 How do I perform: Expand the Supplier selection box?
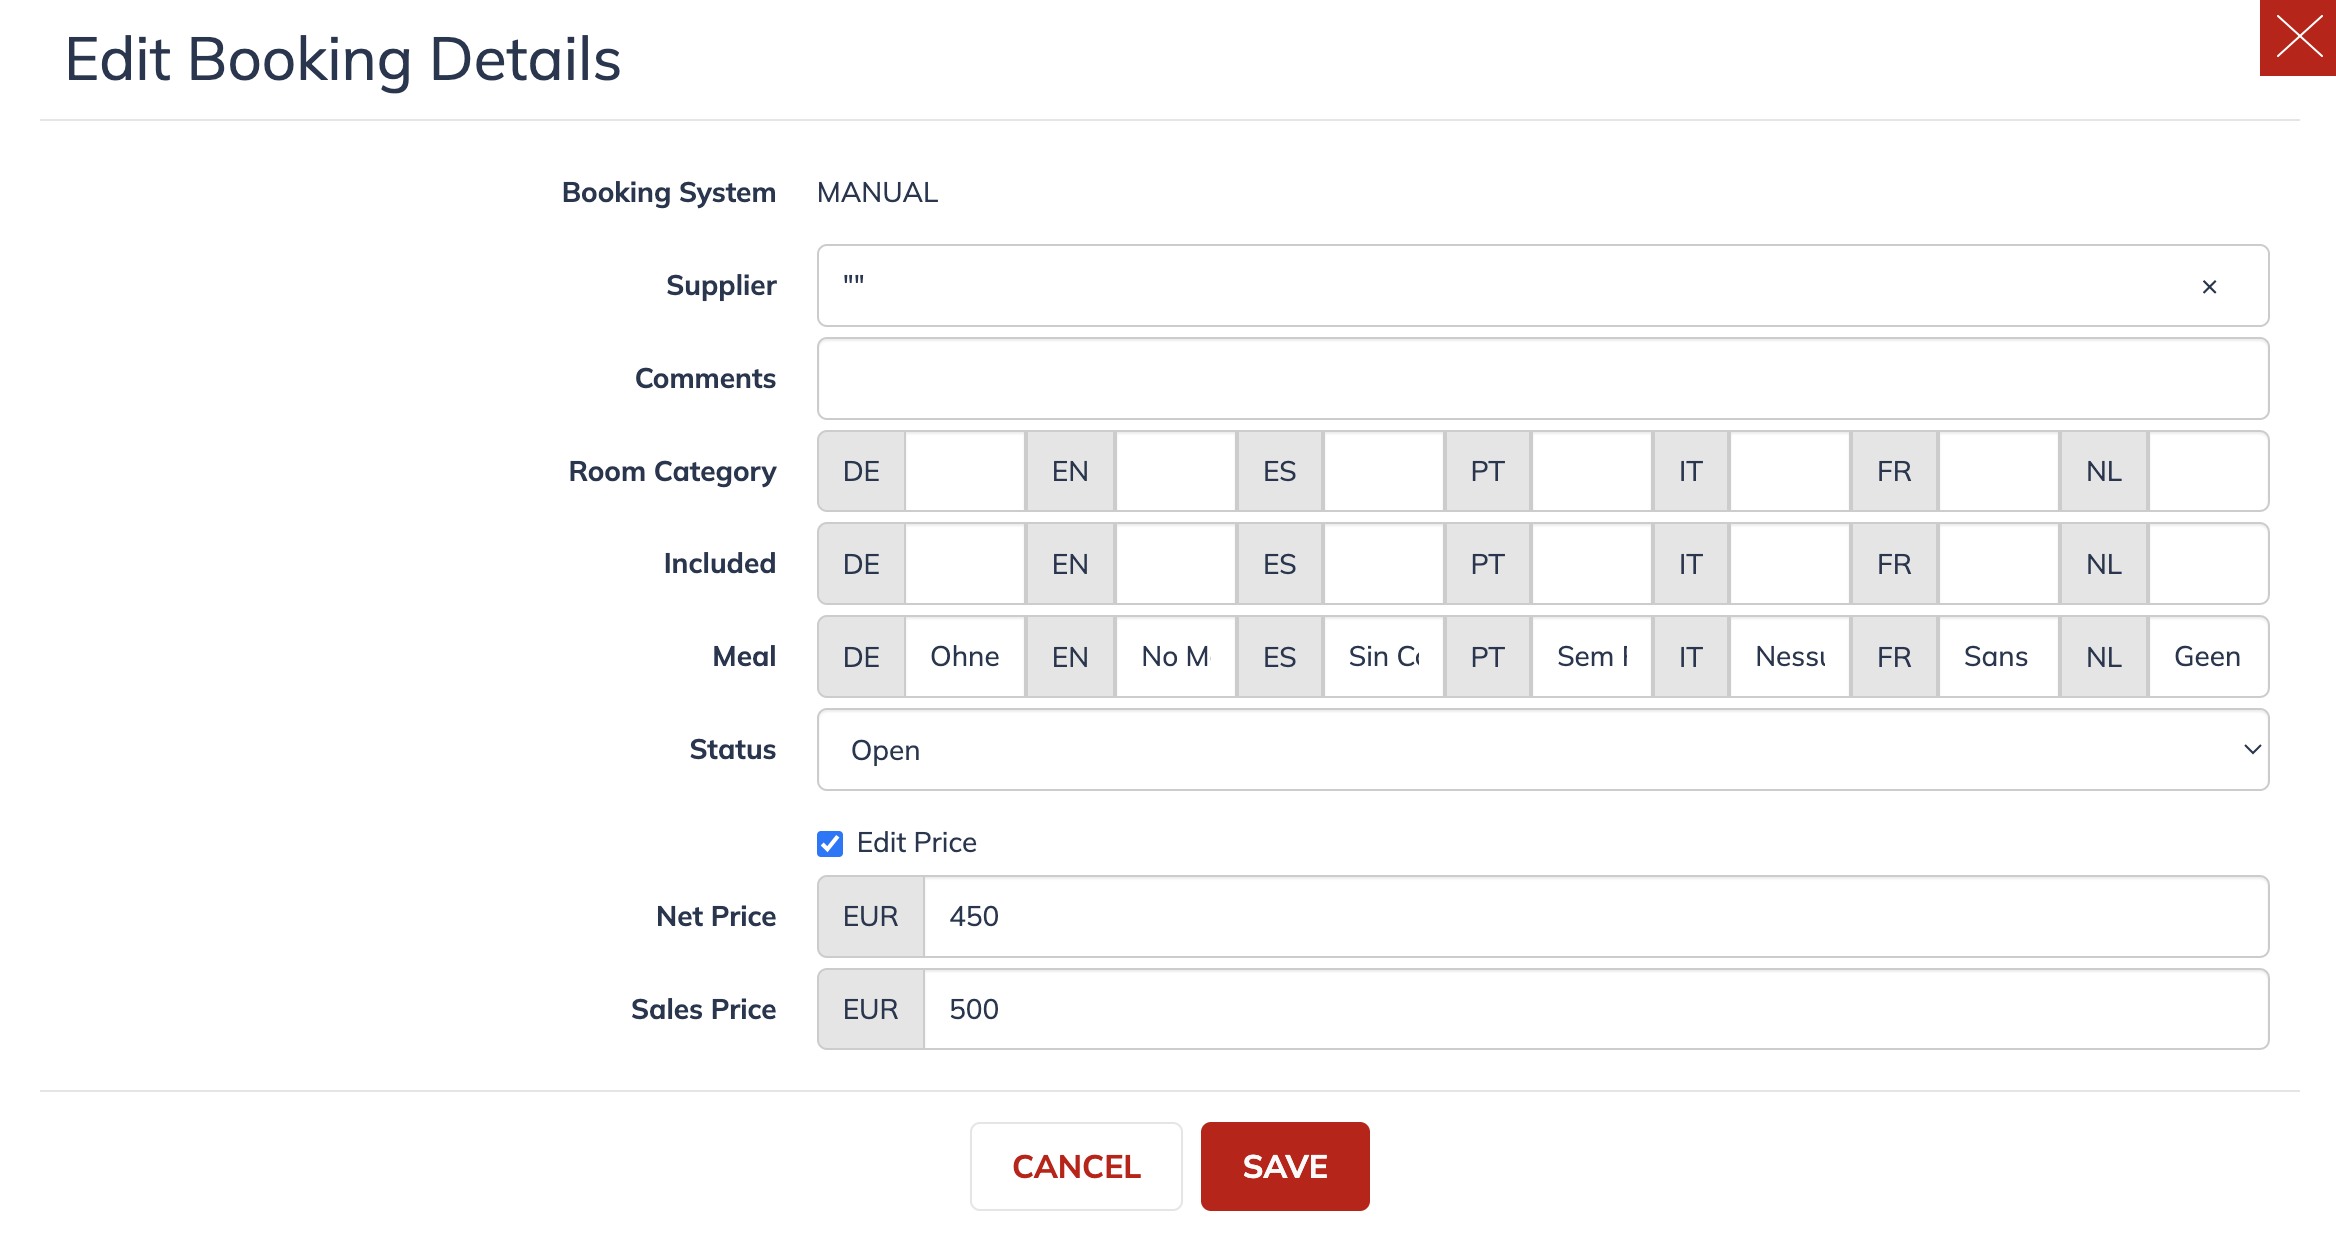pos(1500,286)
